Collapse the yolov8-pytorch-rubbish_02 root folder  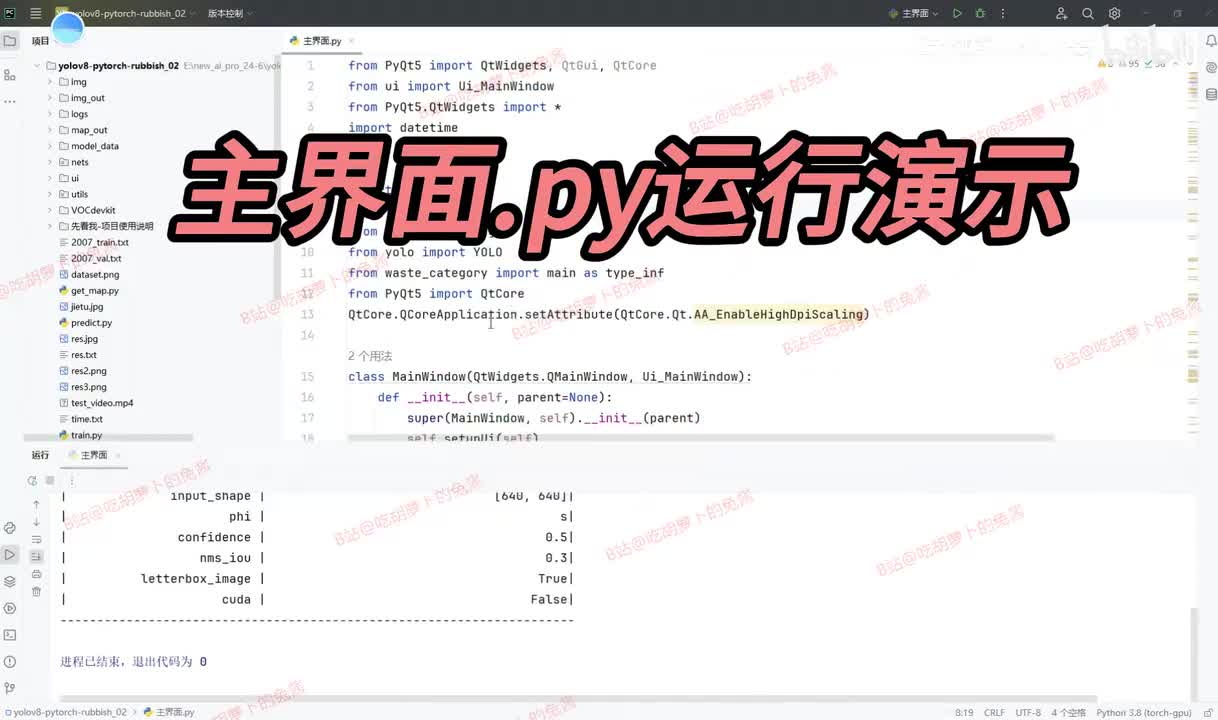click(x=37, y=66)
